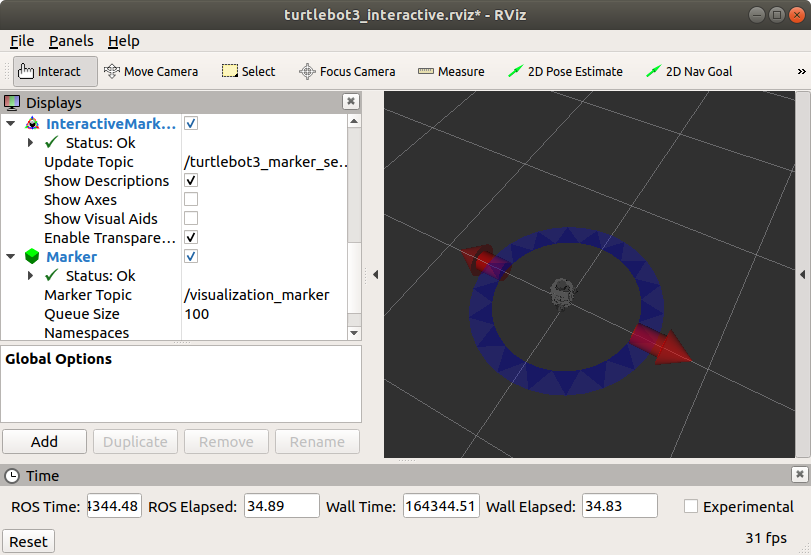This screenshot has width=811, height=555.
Task: Click the Wall Elapsed field
Action: (x=620, y=506)
